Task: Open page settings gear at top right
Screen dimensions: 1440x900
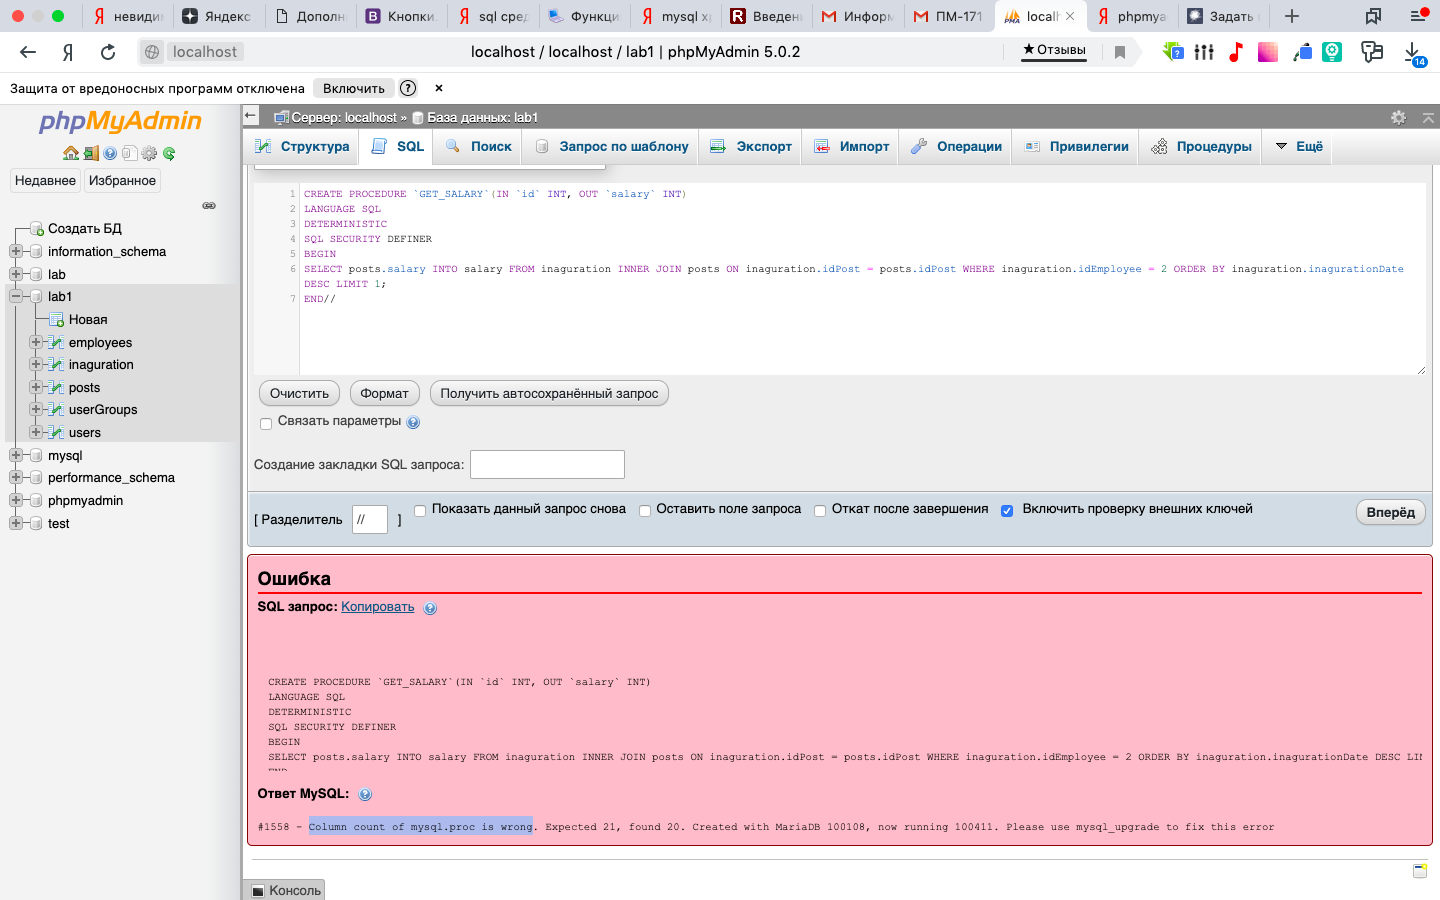Action: [x=1398, y=117]
